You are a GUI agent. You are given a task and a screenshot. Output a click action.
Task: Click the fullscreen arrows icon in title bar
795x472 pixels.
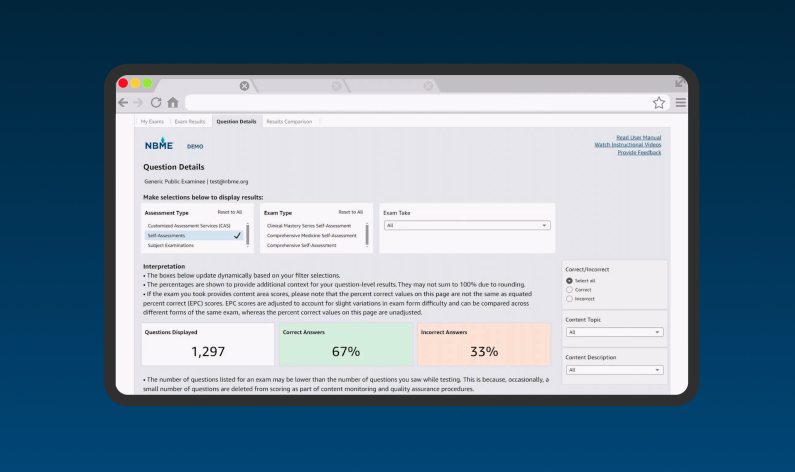680,82
